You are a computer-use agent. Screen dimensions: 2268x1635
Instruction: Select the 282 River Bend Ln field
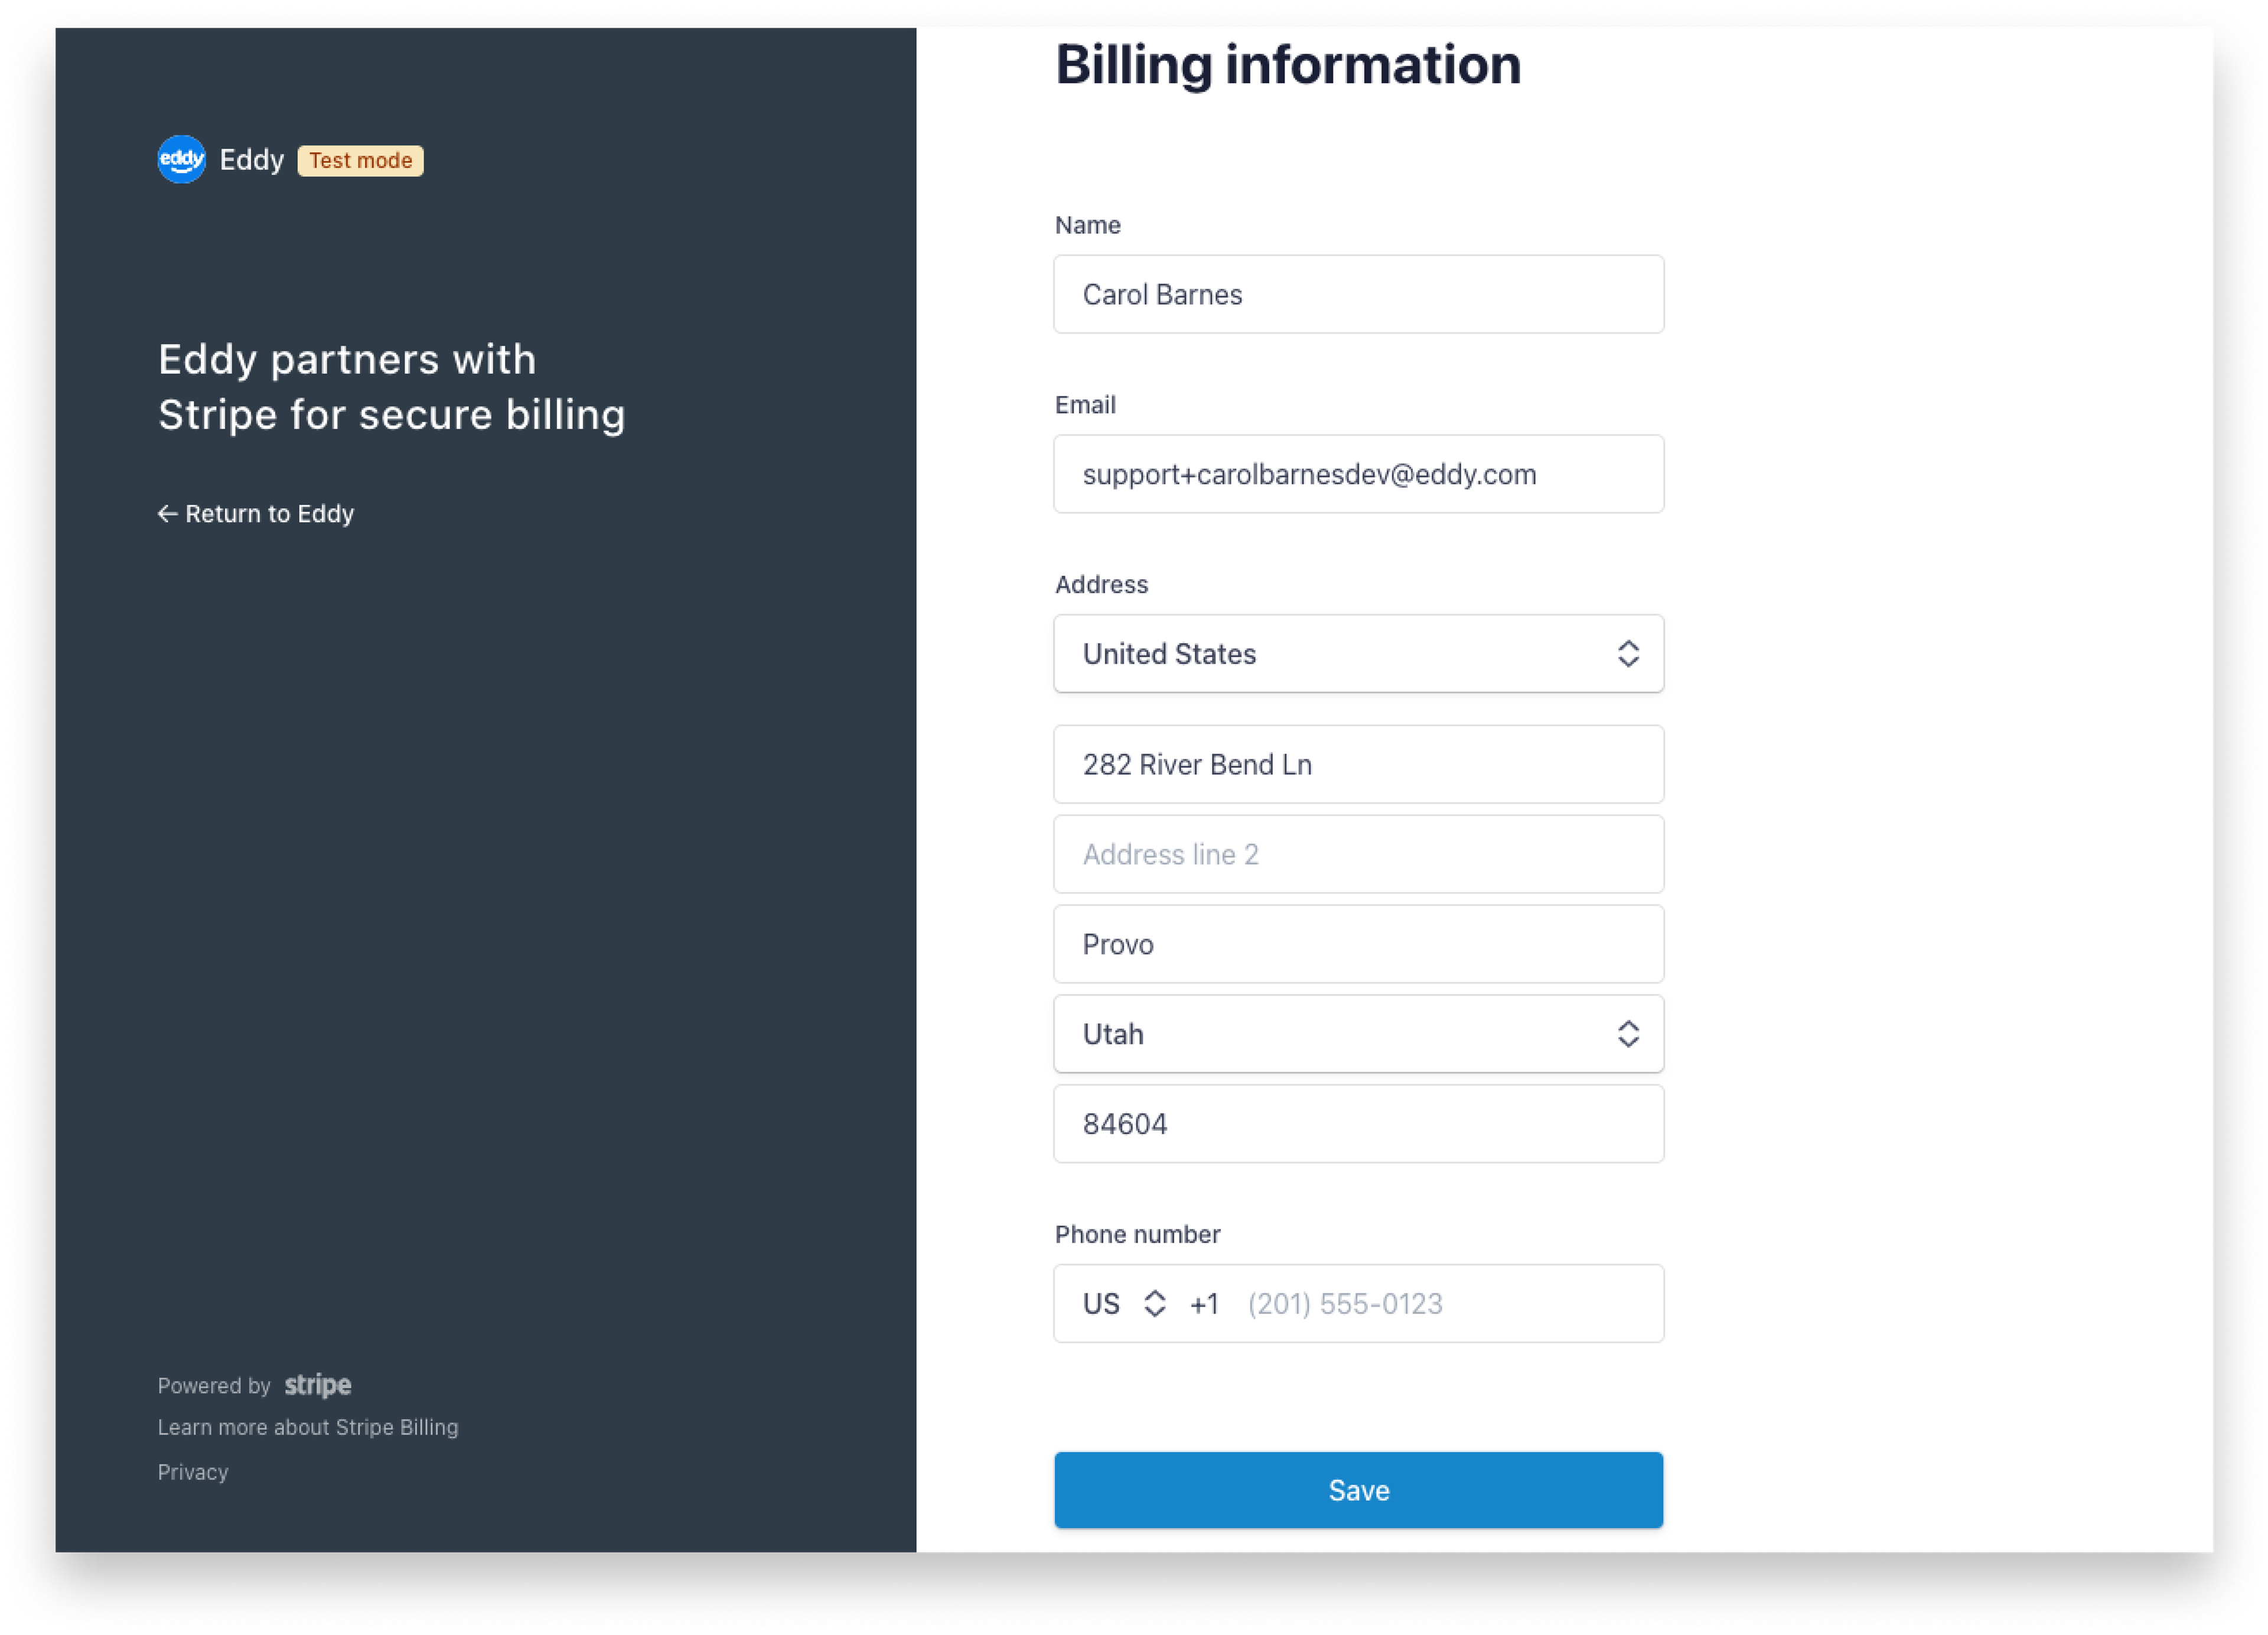[1359, 764]
